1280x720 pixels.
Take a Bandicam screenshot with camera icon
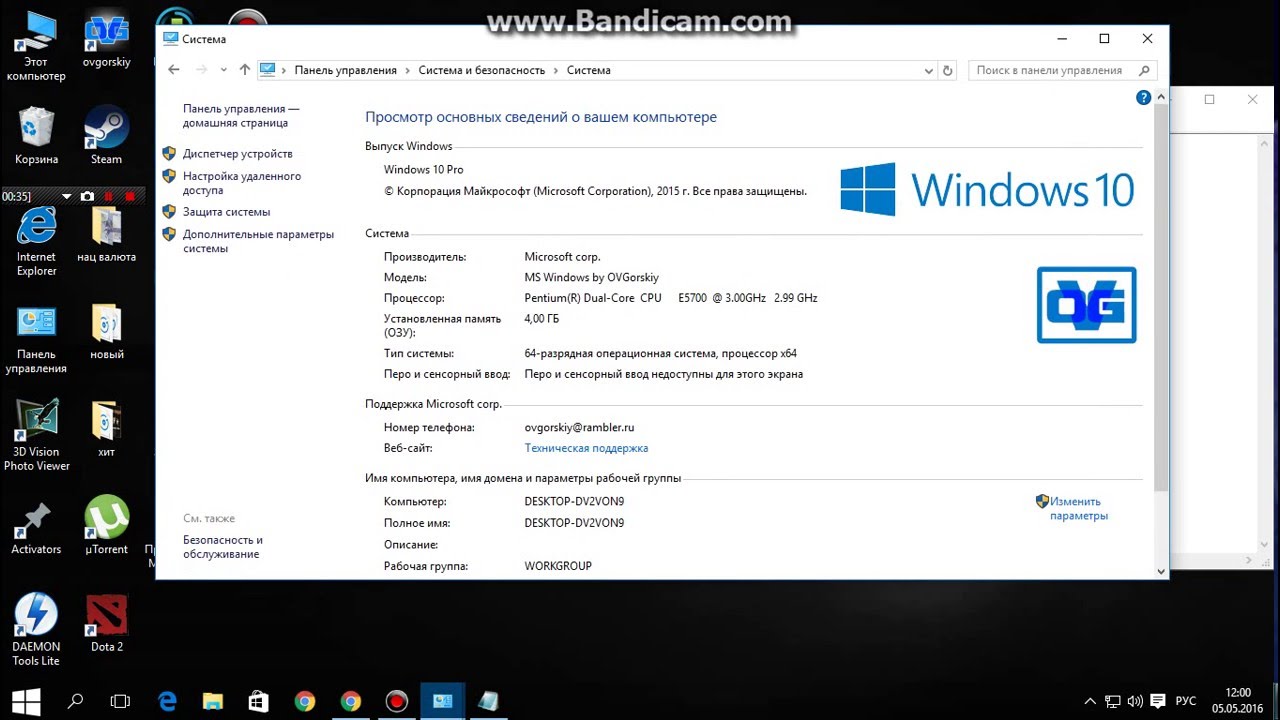[87, 196]
